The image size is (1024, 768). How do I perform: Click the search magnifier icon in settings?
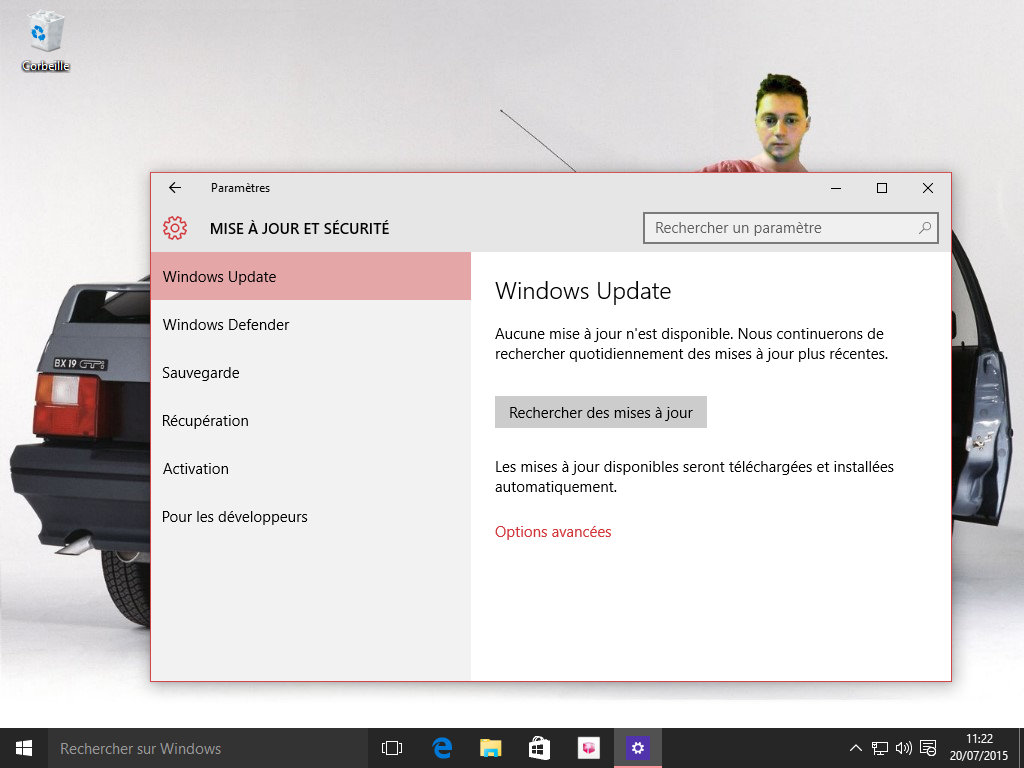point(925,228)
